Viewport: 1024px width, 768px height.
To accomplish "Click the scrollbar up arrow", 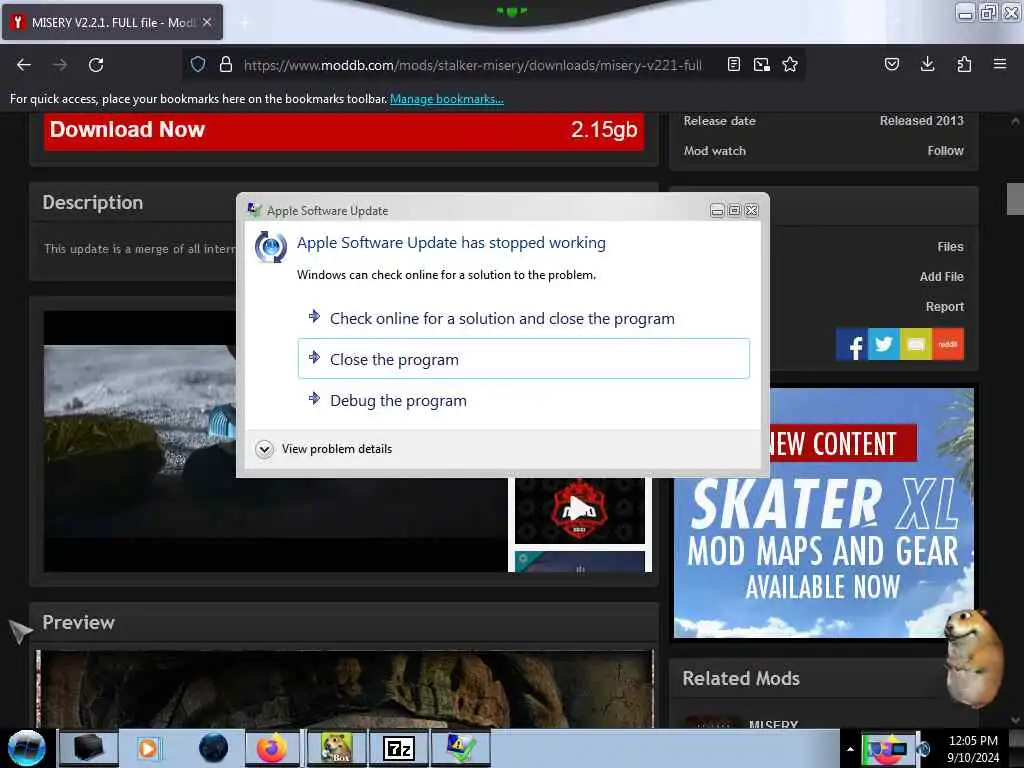I will pyautogui.click(x=1015, y=121).
